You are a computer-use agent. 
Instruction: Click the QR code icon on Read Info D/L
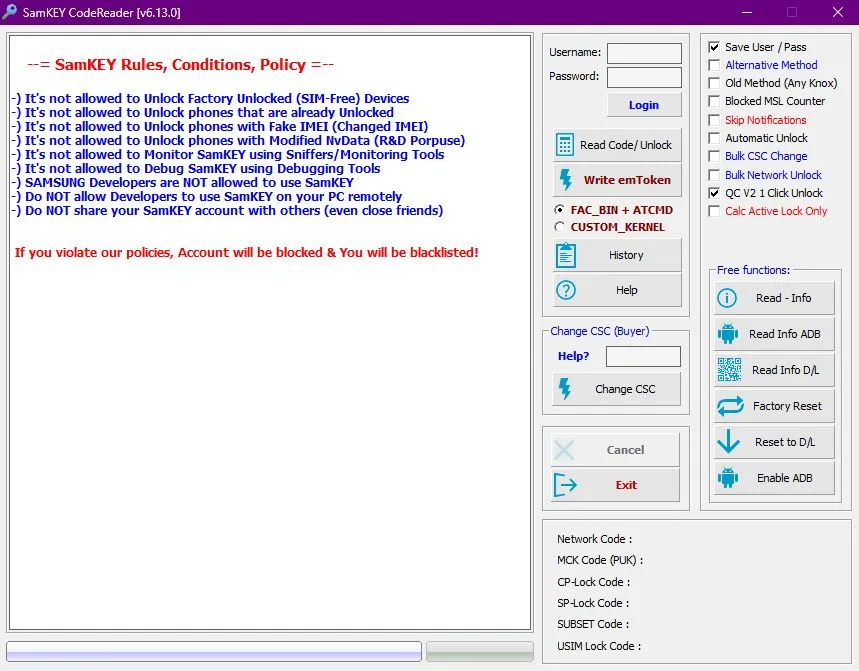[x=729, y=370]
